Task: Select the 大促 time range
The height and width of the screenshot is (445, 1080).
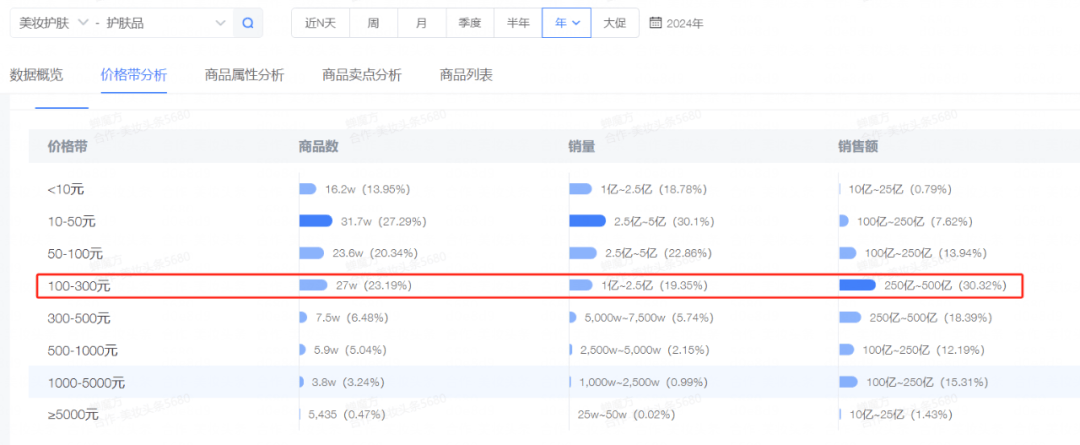Action: pyautogui.click(x=614, y=23)
